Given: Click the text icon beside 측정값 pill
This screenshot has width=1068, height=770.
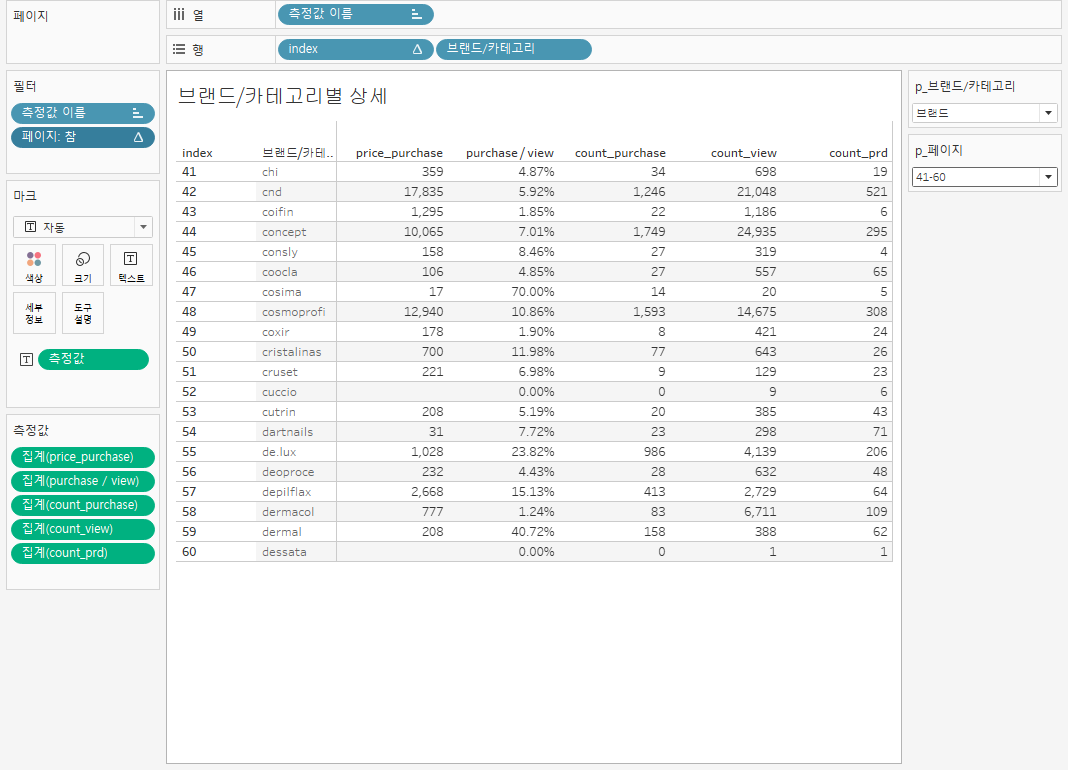Looking at the screenshot, I should 27,360.
